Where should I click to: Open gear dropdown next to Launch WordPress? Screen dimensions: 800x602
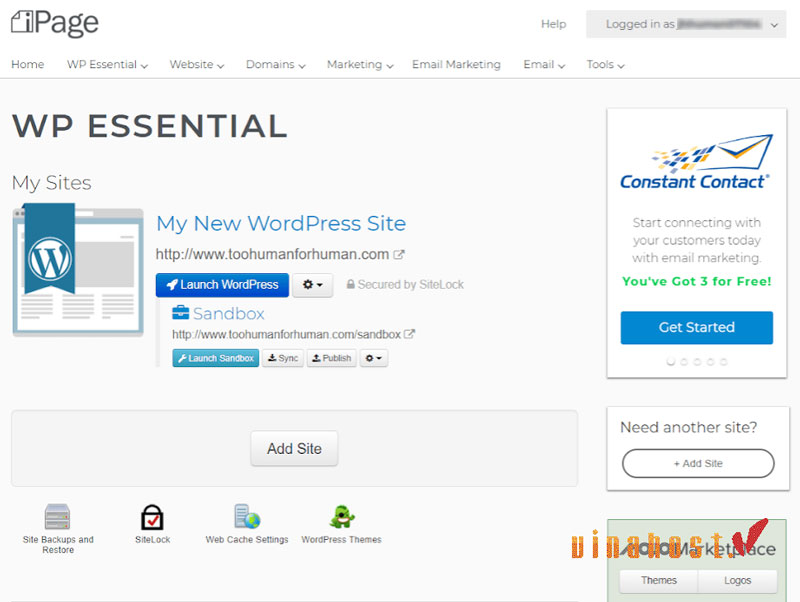click(312, 285)
